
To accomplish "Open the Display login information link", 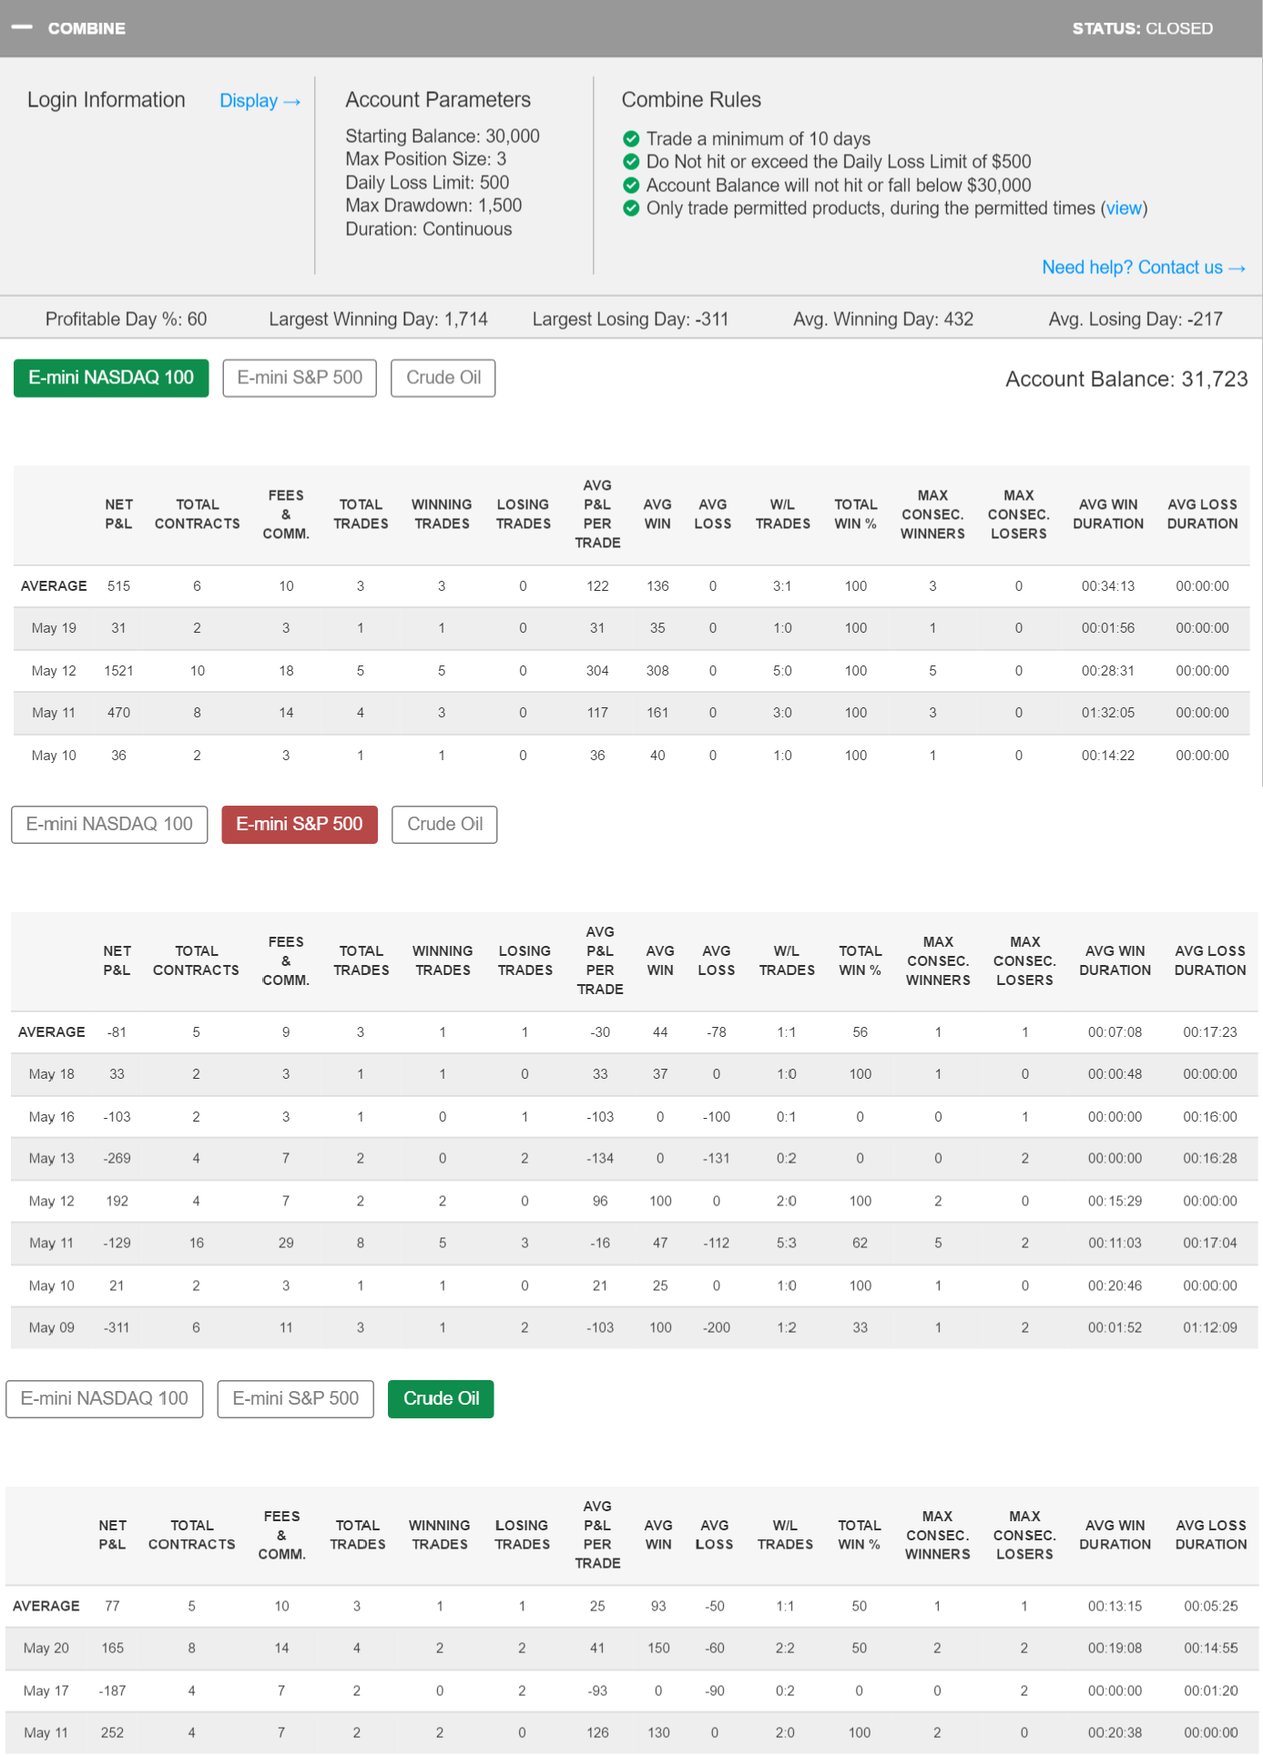I will [260, 101].
